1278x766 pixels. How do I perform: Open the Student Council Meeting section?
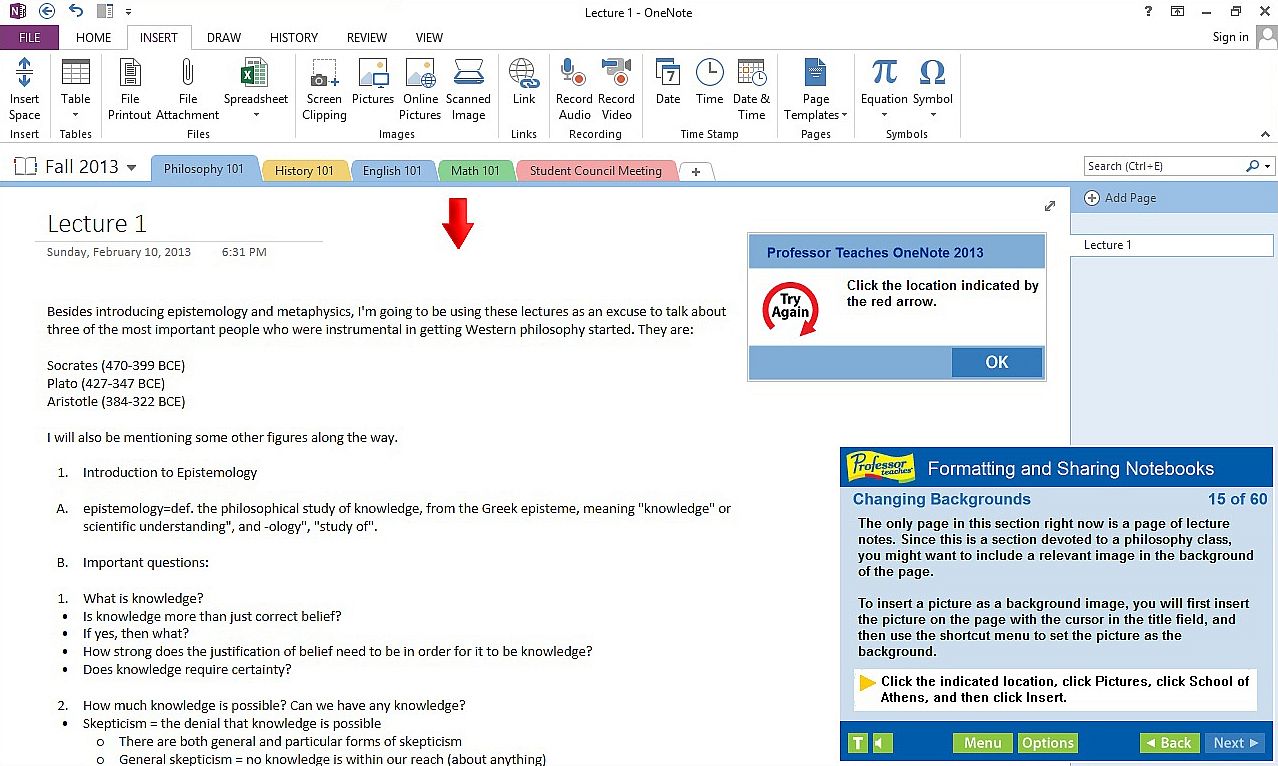(x=596, y=171)
